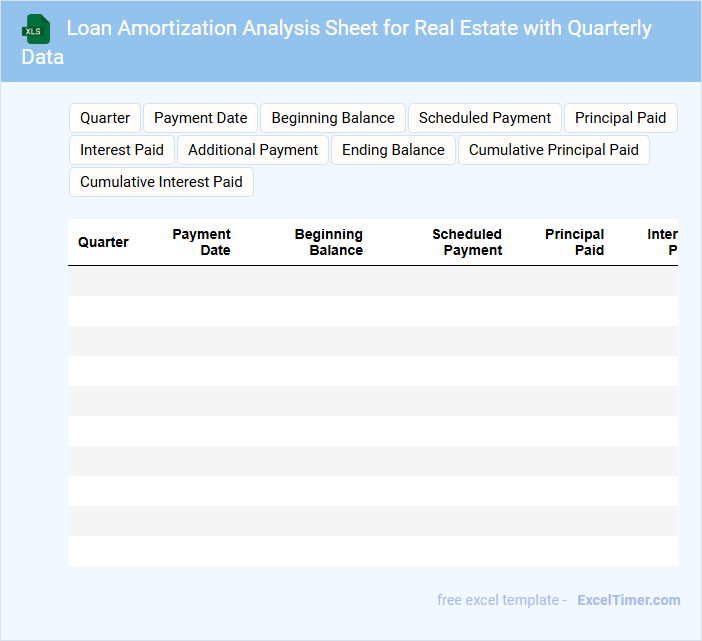
Task: Select the Interest Paid tag chip
Action: coord(122,150)
